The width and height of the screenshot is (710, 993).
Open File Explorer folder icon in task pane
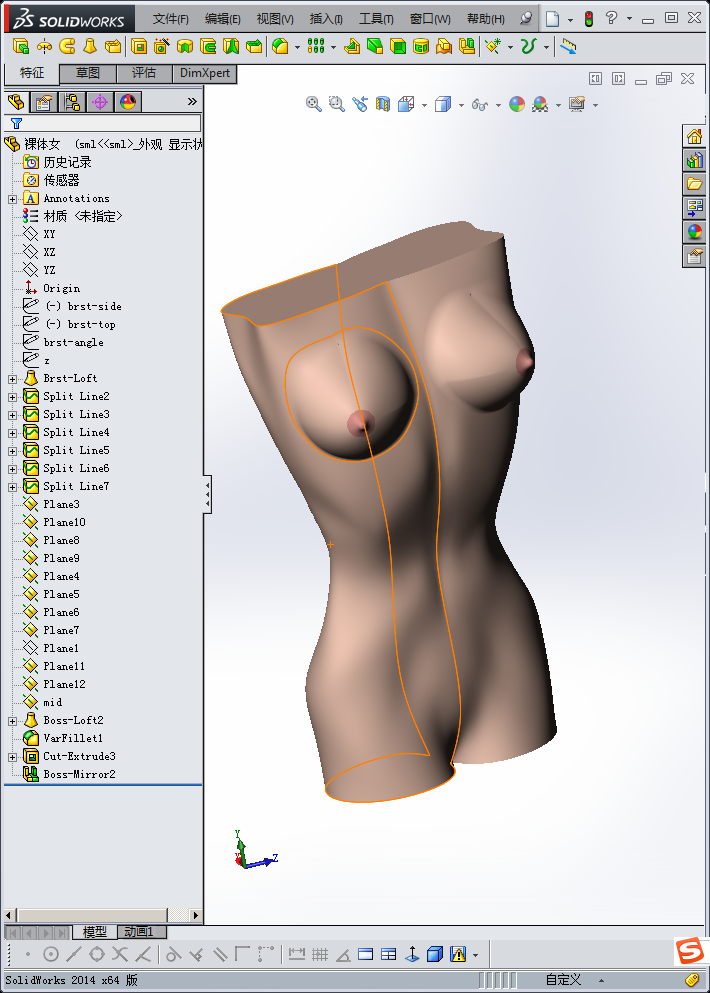tap(694, 184)
